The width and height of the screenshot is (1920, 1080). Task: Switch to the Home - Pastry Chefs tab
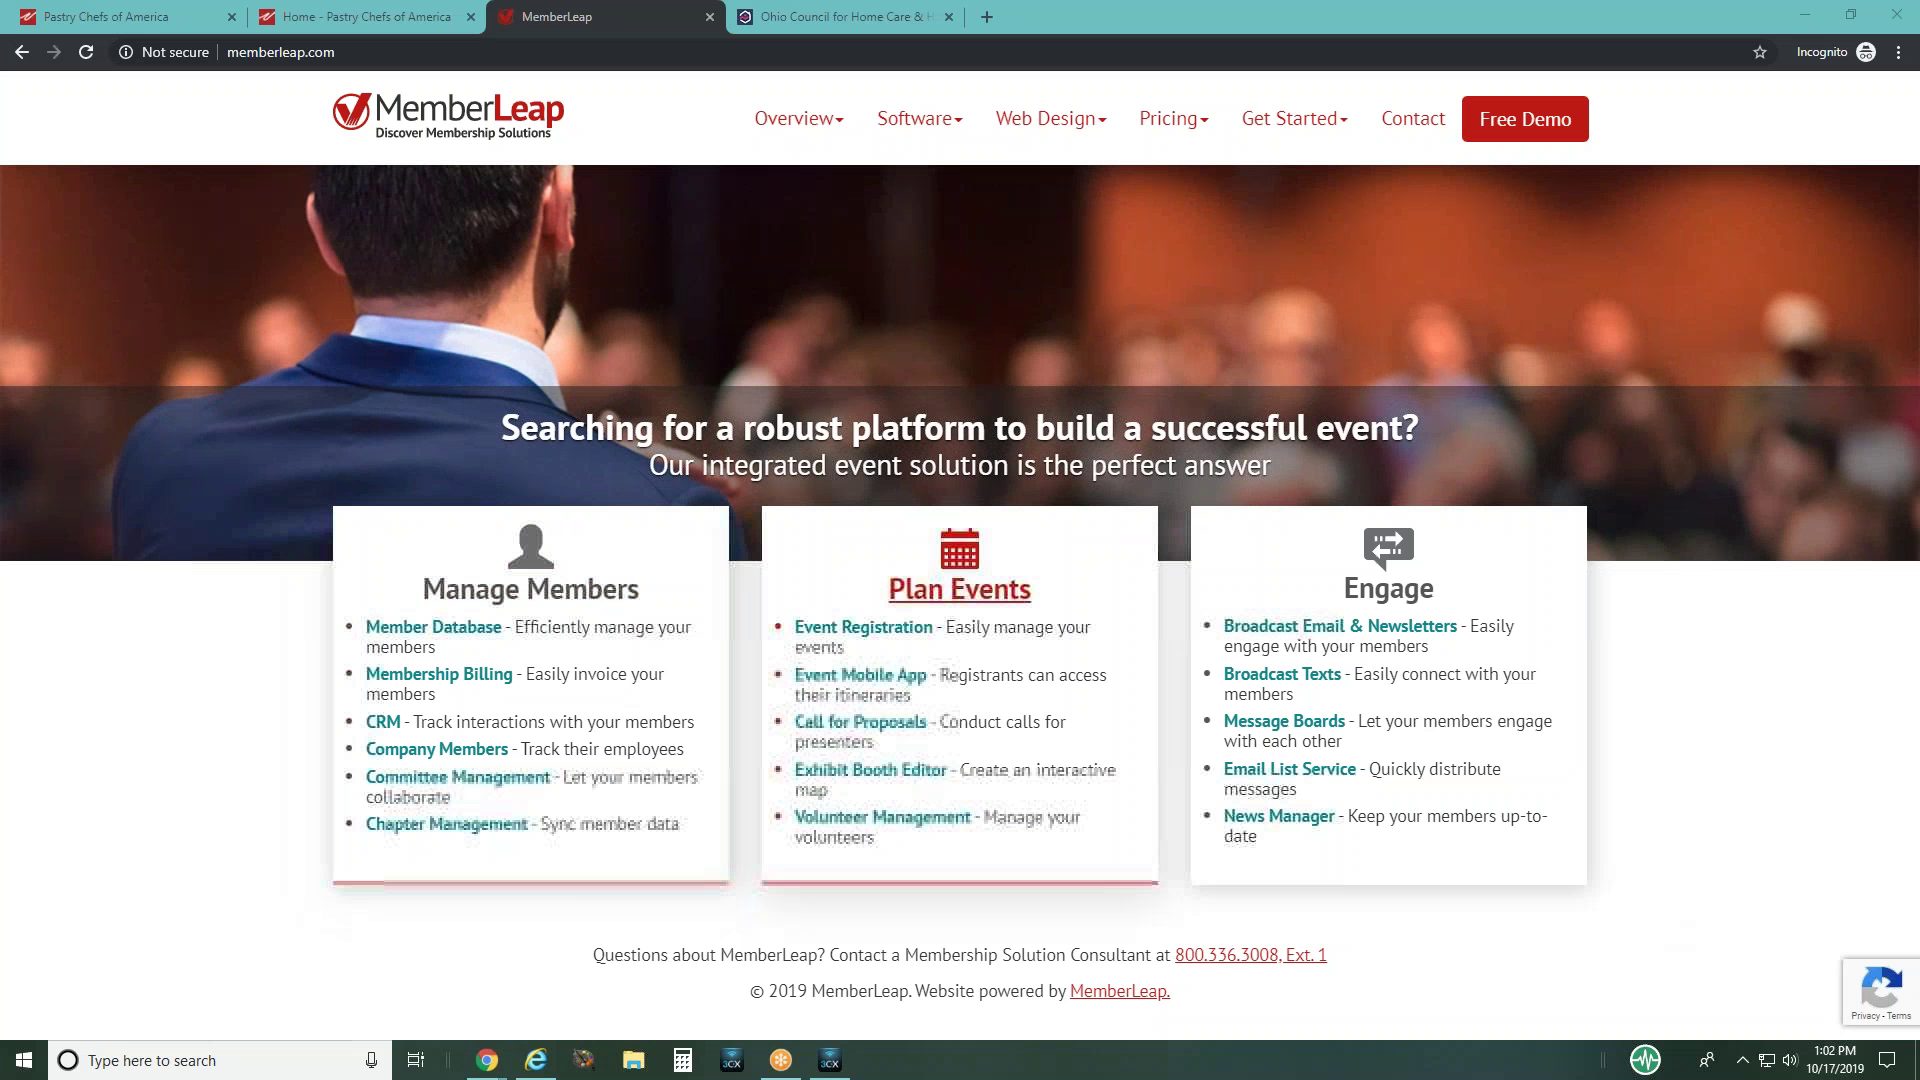(x=366, y=17)
